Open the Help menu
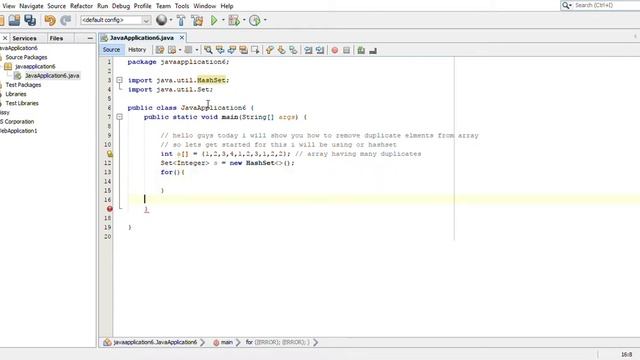This screenshot has height=360, width=640. pyautogui.click(x=227, y=6)
